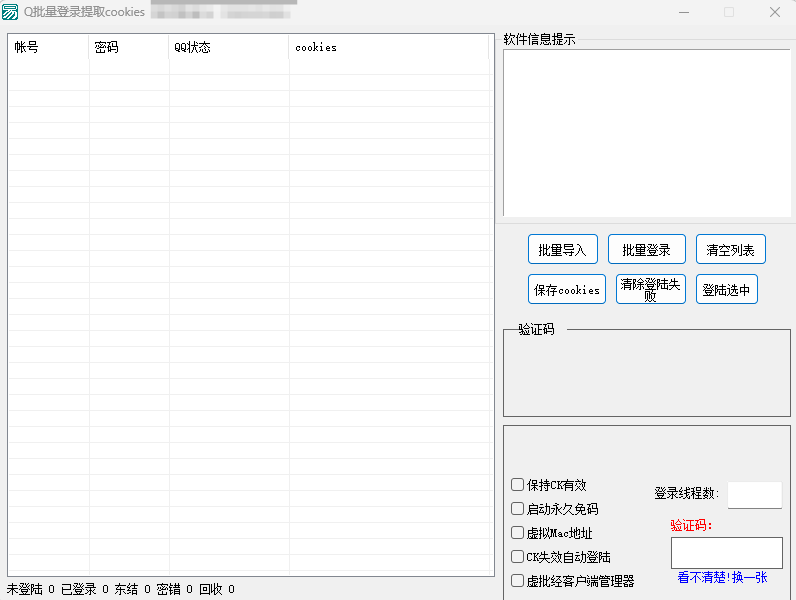Click the 批量导入 button

562,250
